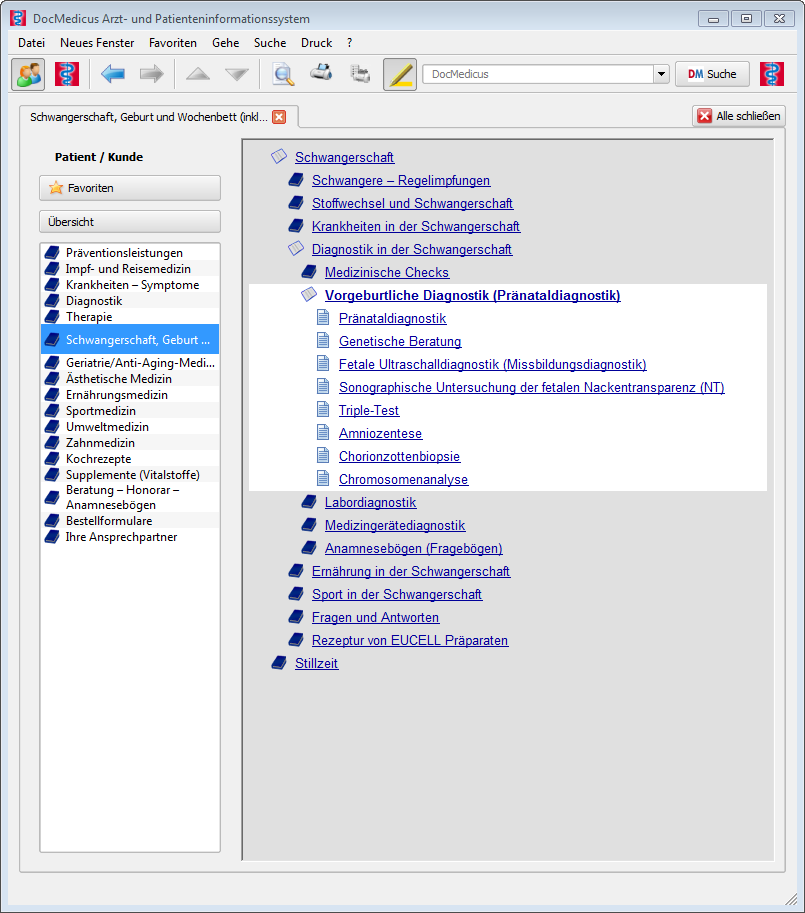Select Präventionsleistungen in sidebar list
Image resolution: width=805 pixels, height=913 pixels.
(x=130, y=253)
